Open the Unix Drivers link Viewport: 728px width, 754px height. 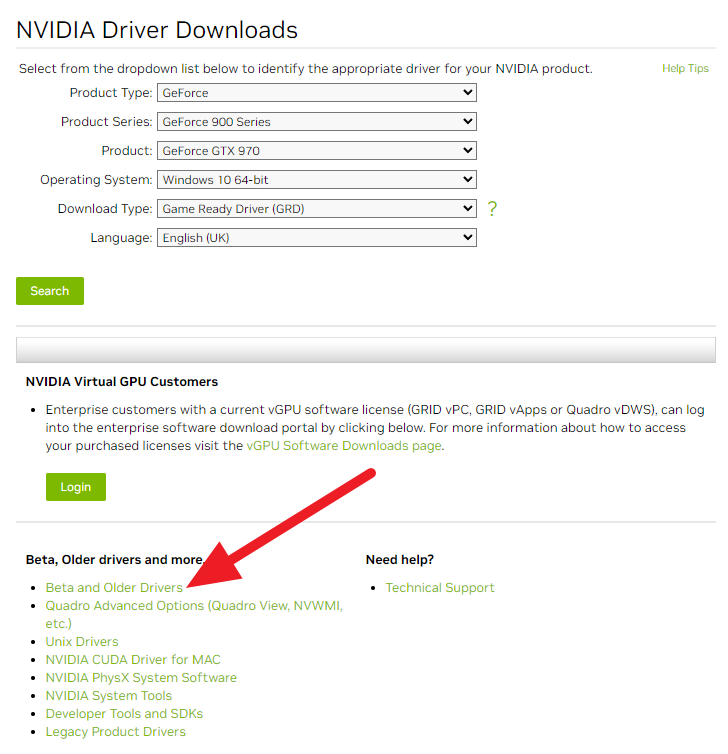point(82,641)
